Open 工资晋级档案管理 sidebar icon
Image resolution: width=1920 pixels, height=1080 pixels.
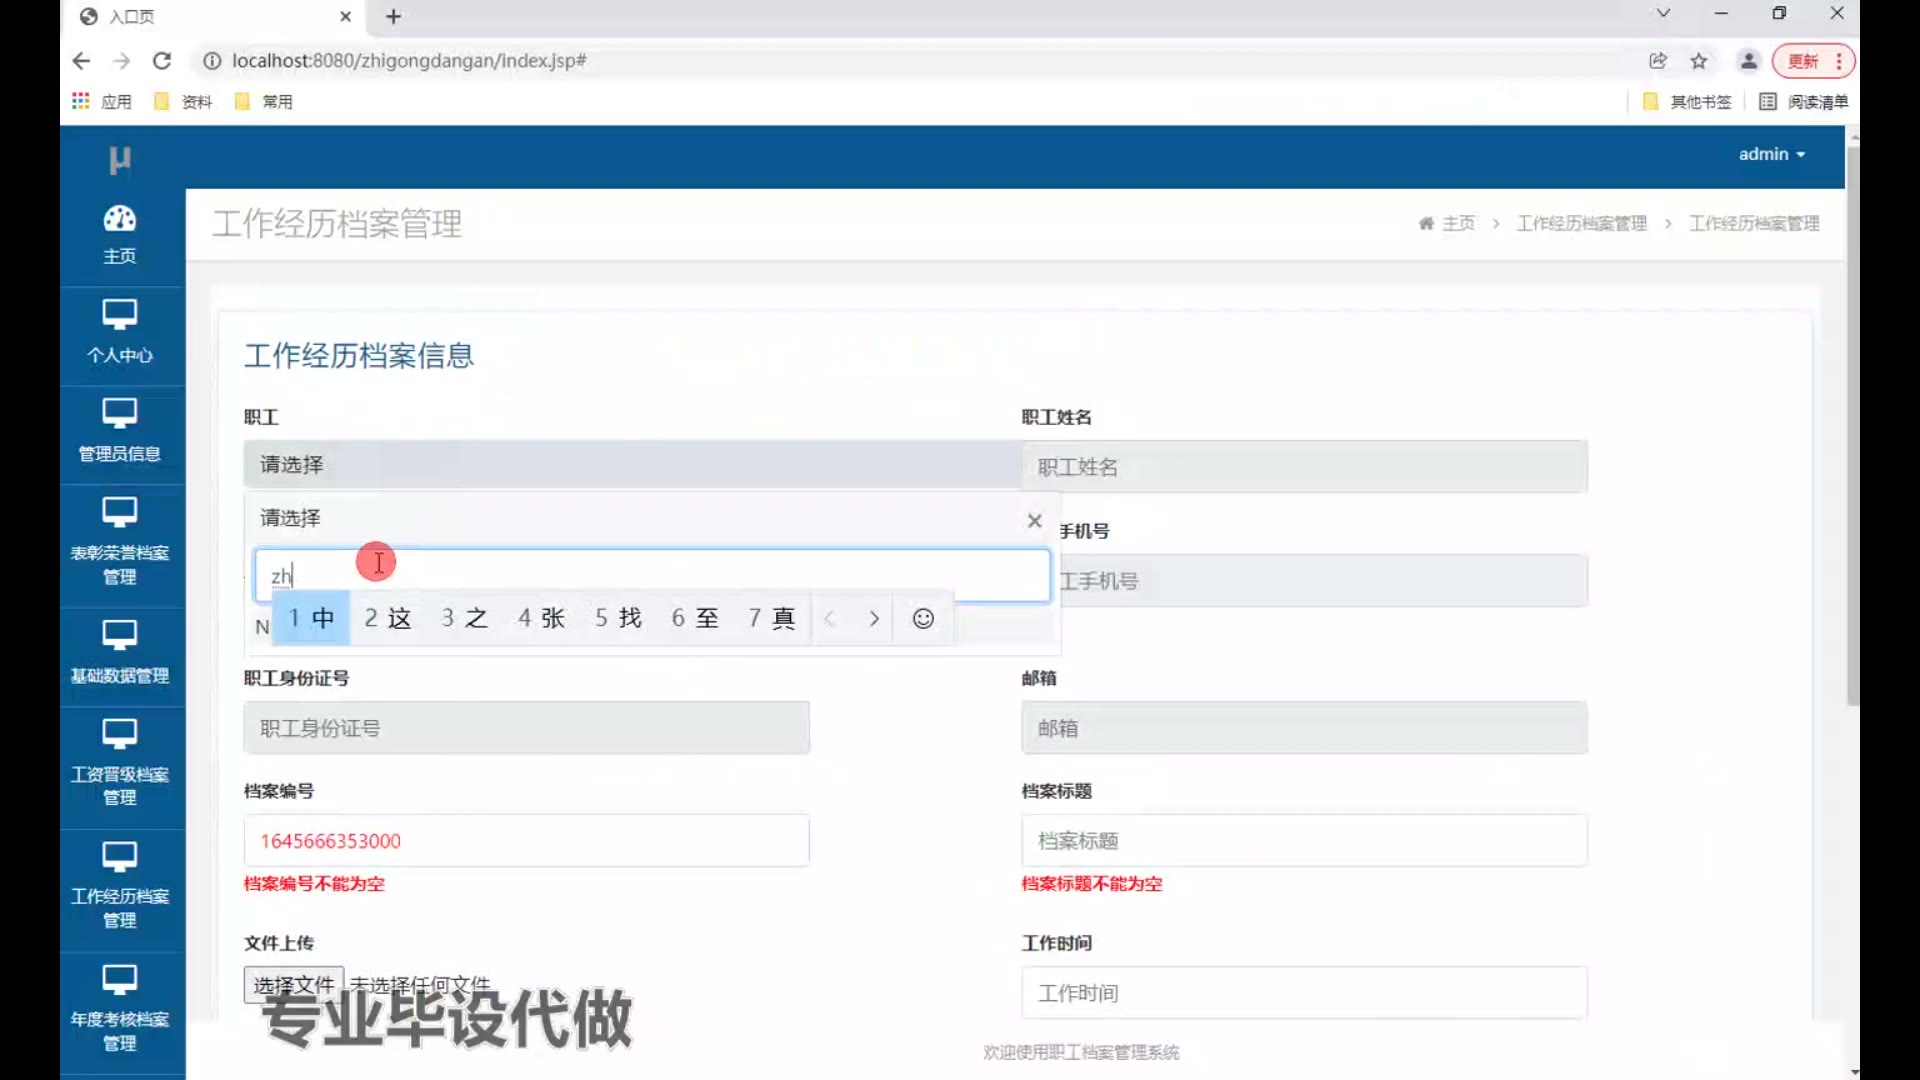point(119,735)
